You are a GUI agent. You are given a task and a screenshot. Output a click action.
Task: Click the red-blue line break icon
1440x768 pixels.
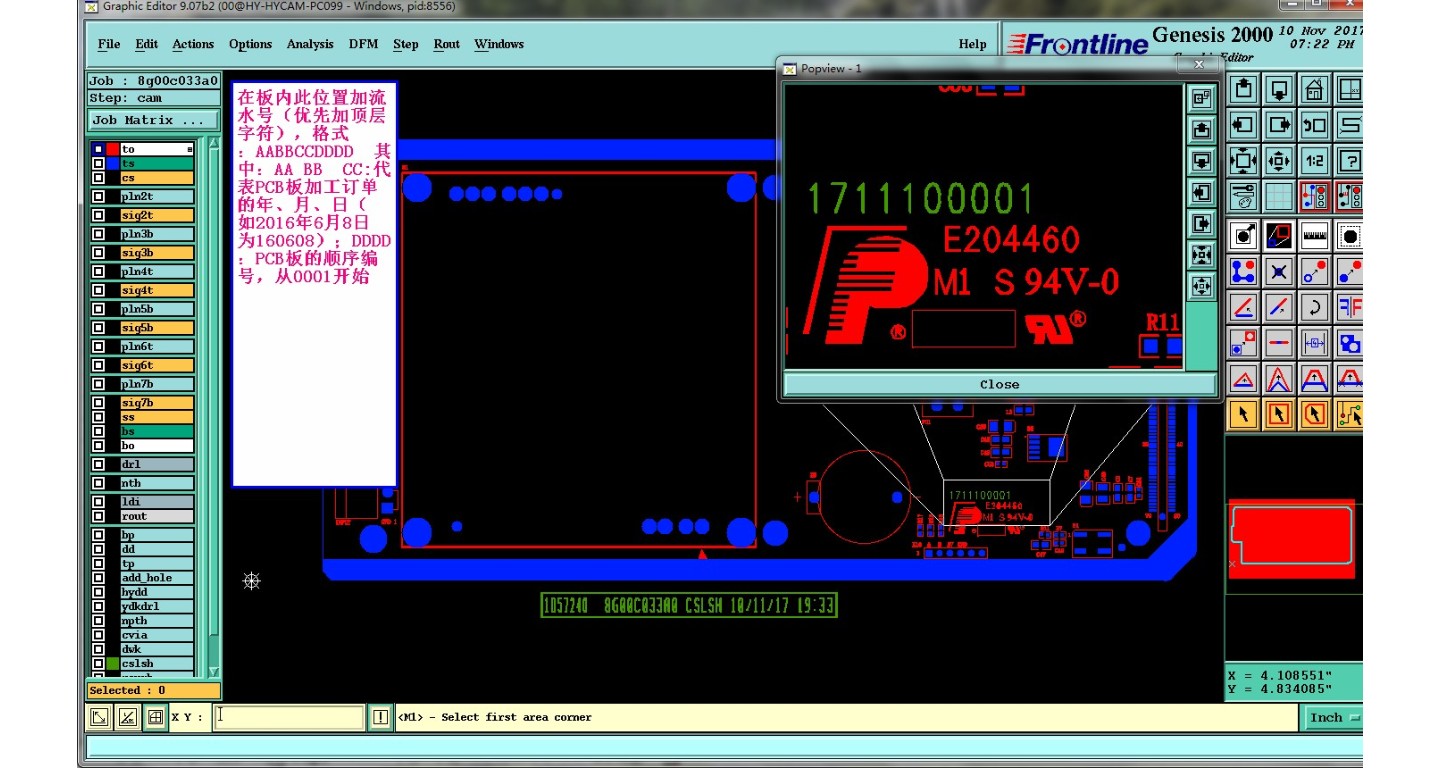(x=1279, y=343)
